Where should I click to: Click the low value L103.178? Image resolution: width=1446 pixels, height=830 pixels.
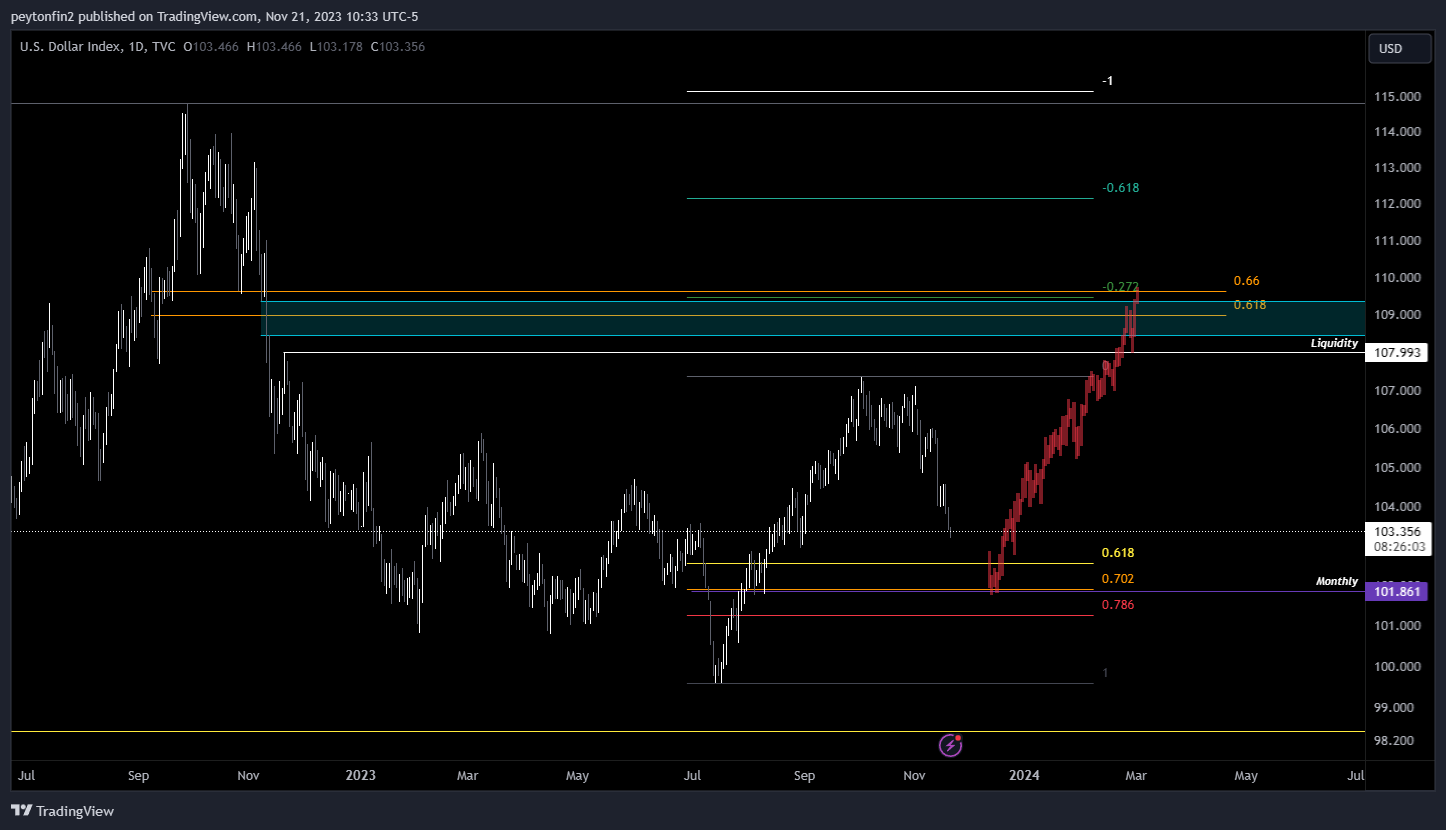335,47
